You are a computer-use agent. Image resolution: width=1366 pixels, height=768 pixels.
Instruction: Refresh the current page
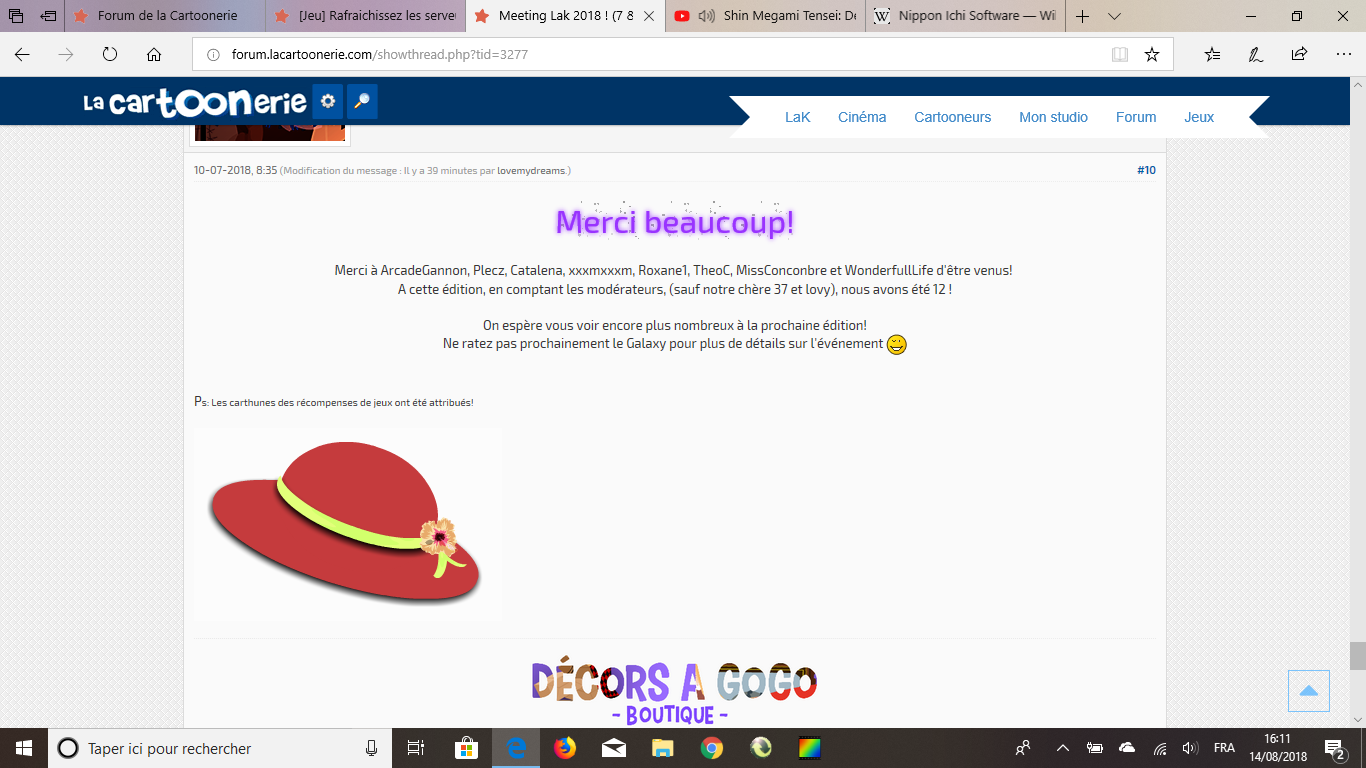click(110, 55)
